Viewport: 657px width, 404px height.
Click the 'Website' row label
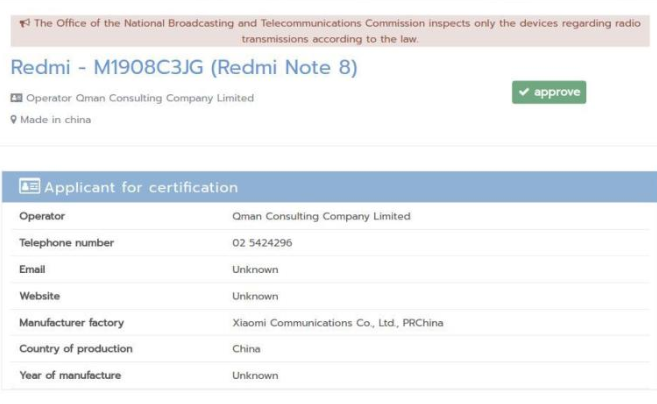tap(40, 296)
